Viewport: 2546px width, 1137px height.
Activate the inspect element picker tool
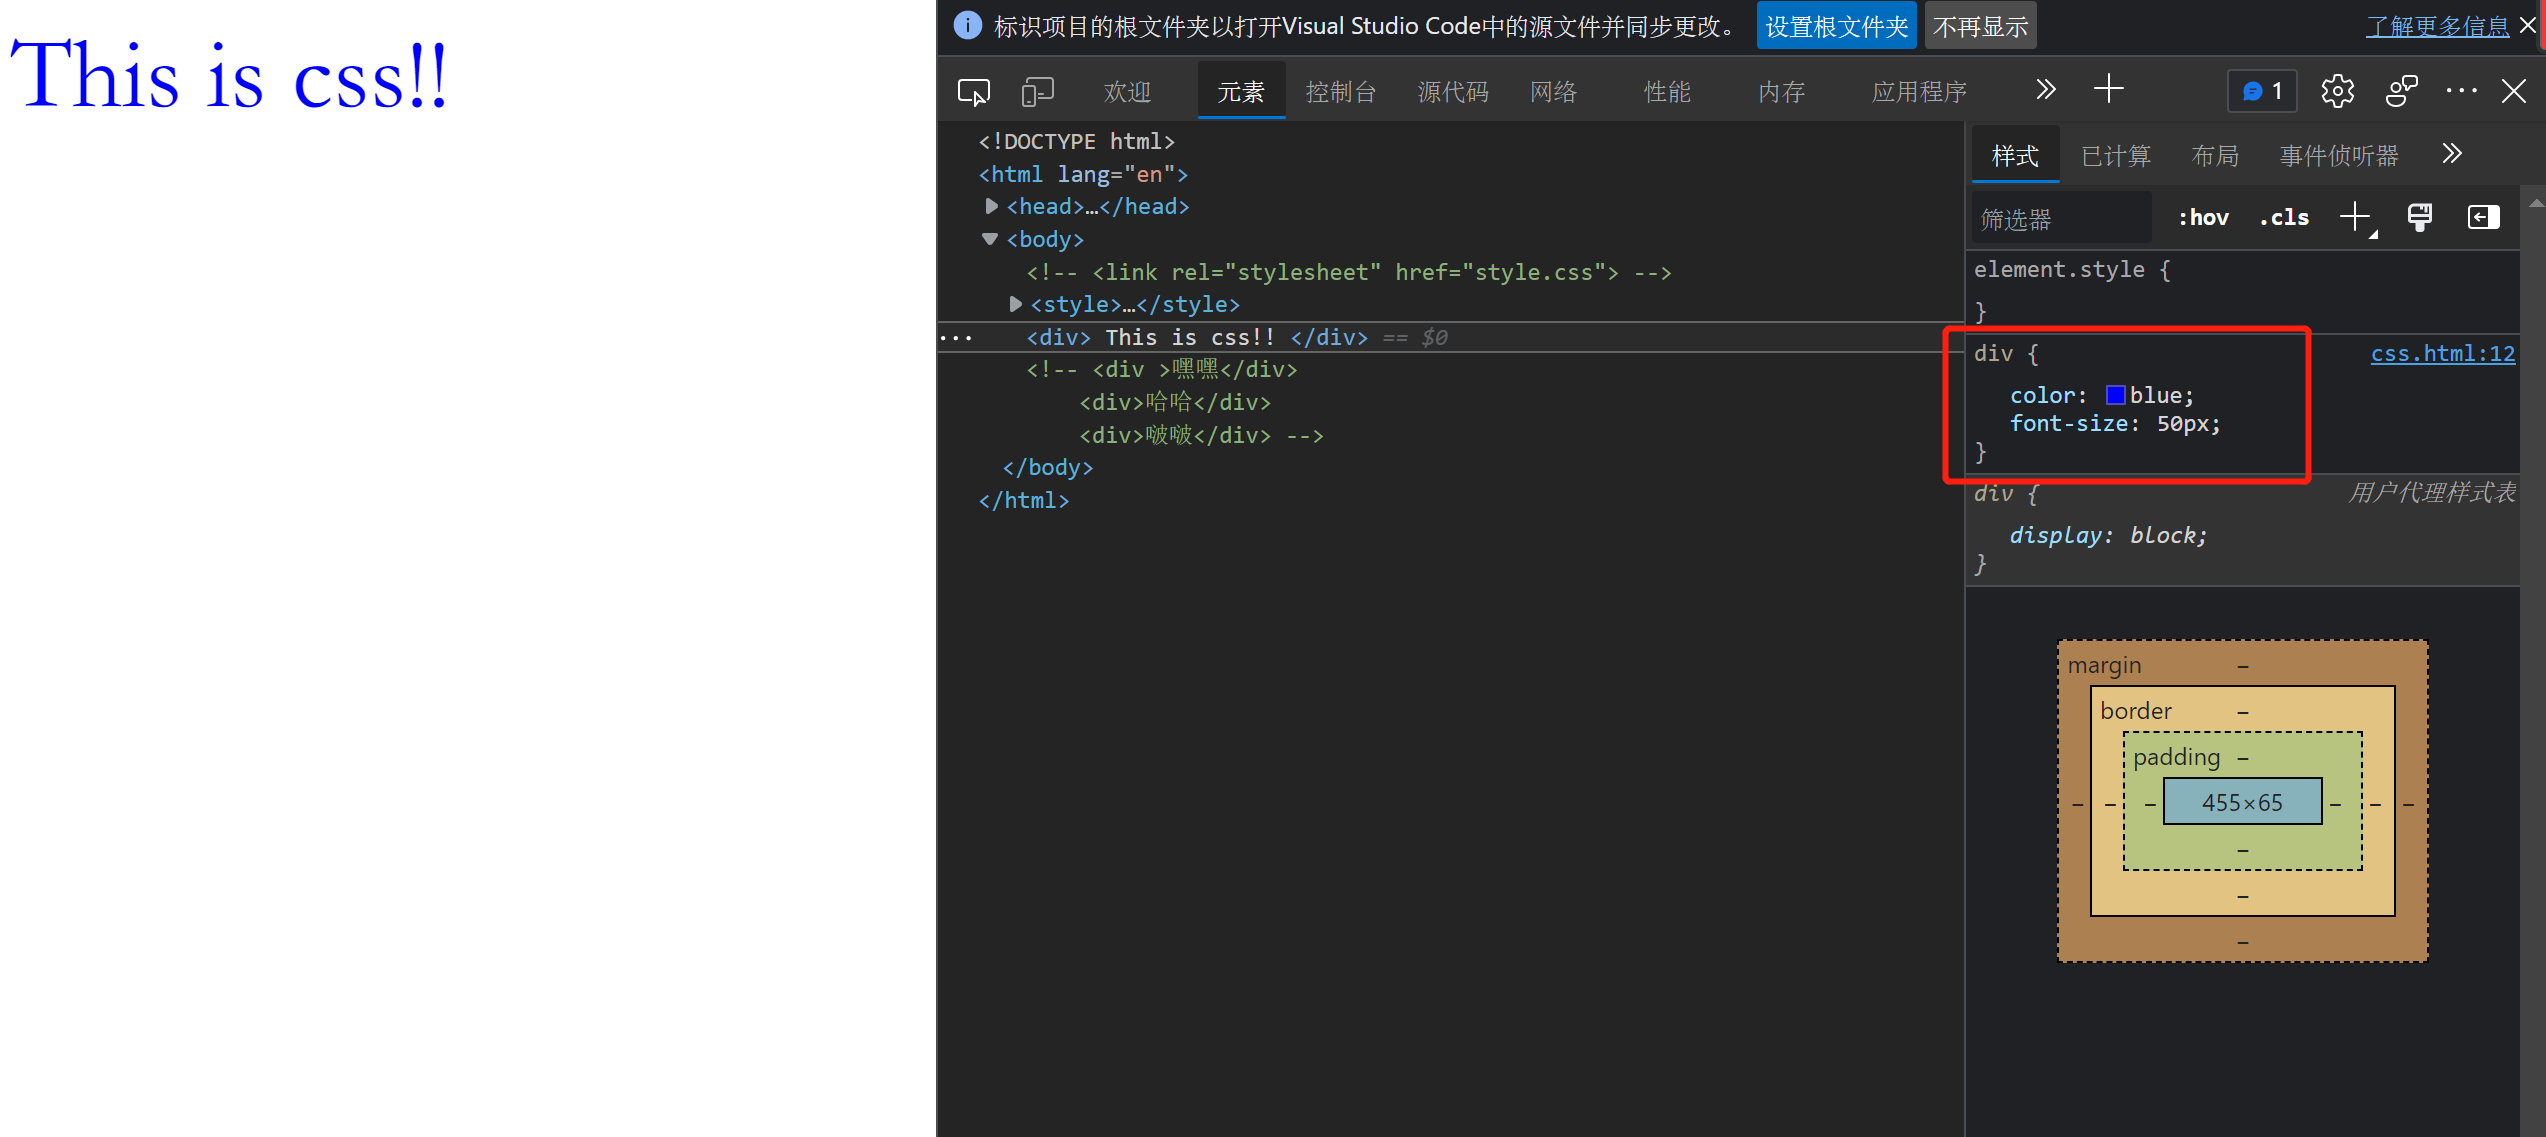(973, 92)
